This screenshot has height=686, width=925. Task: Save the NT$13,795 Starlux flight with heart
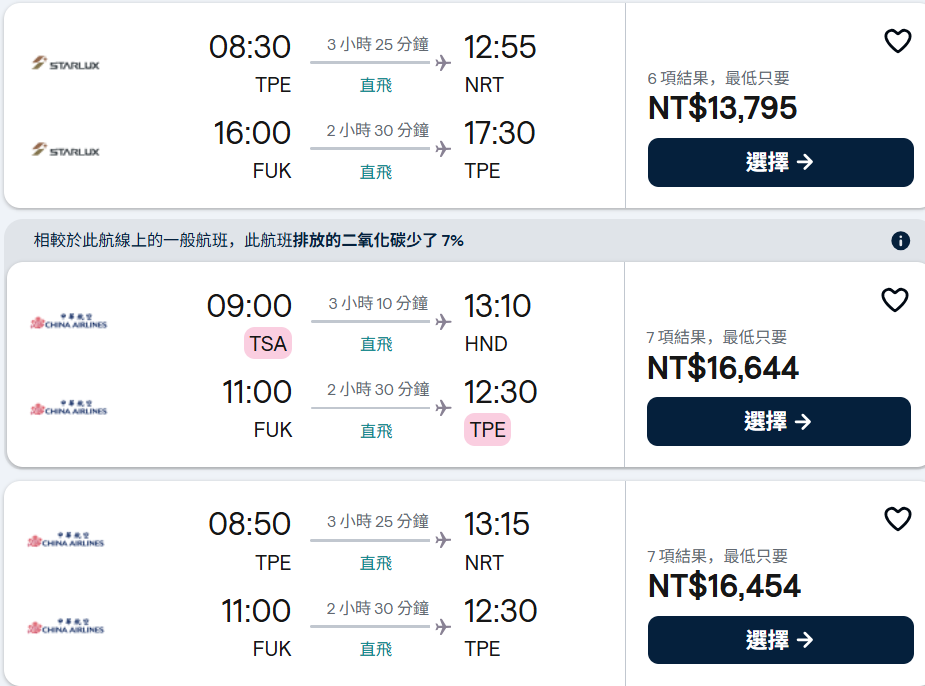(x=897, y=41)
